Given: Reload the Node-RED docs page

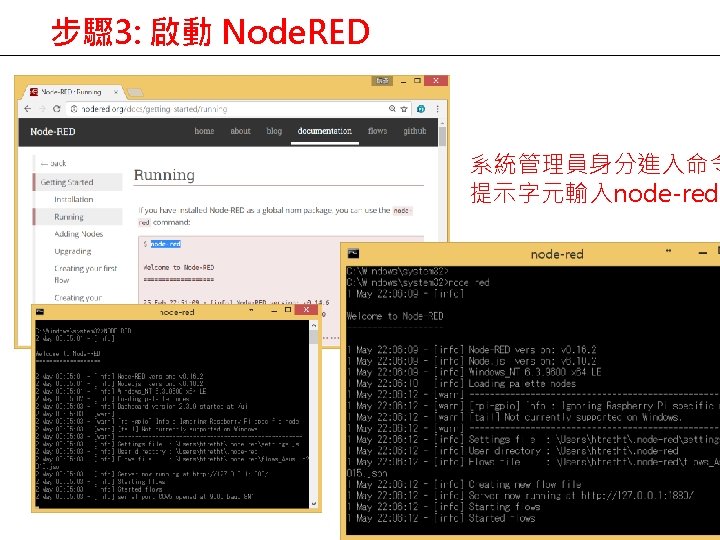Looking at the screenshot, I should pos(56,109).
